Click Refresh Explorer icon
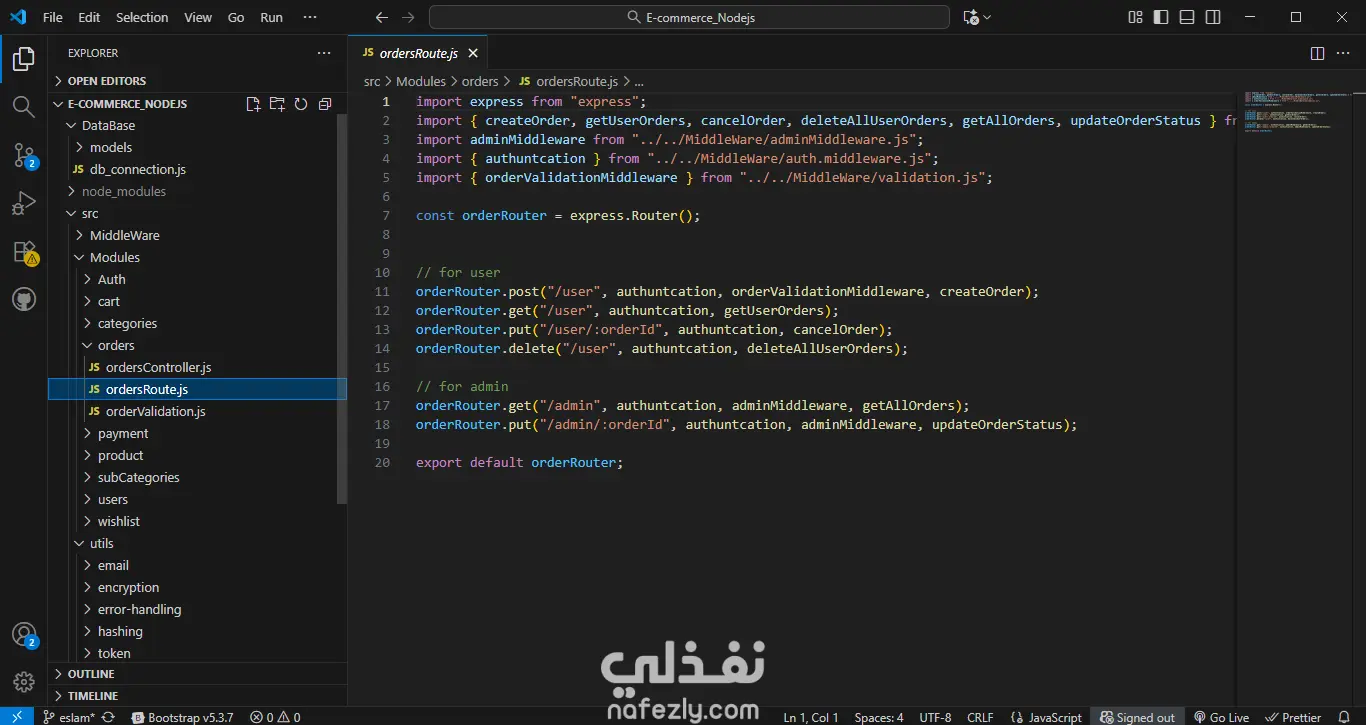 pos(301,104)
